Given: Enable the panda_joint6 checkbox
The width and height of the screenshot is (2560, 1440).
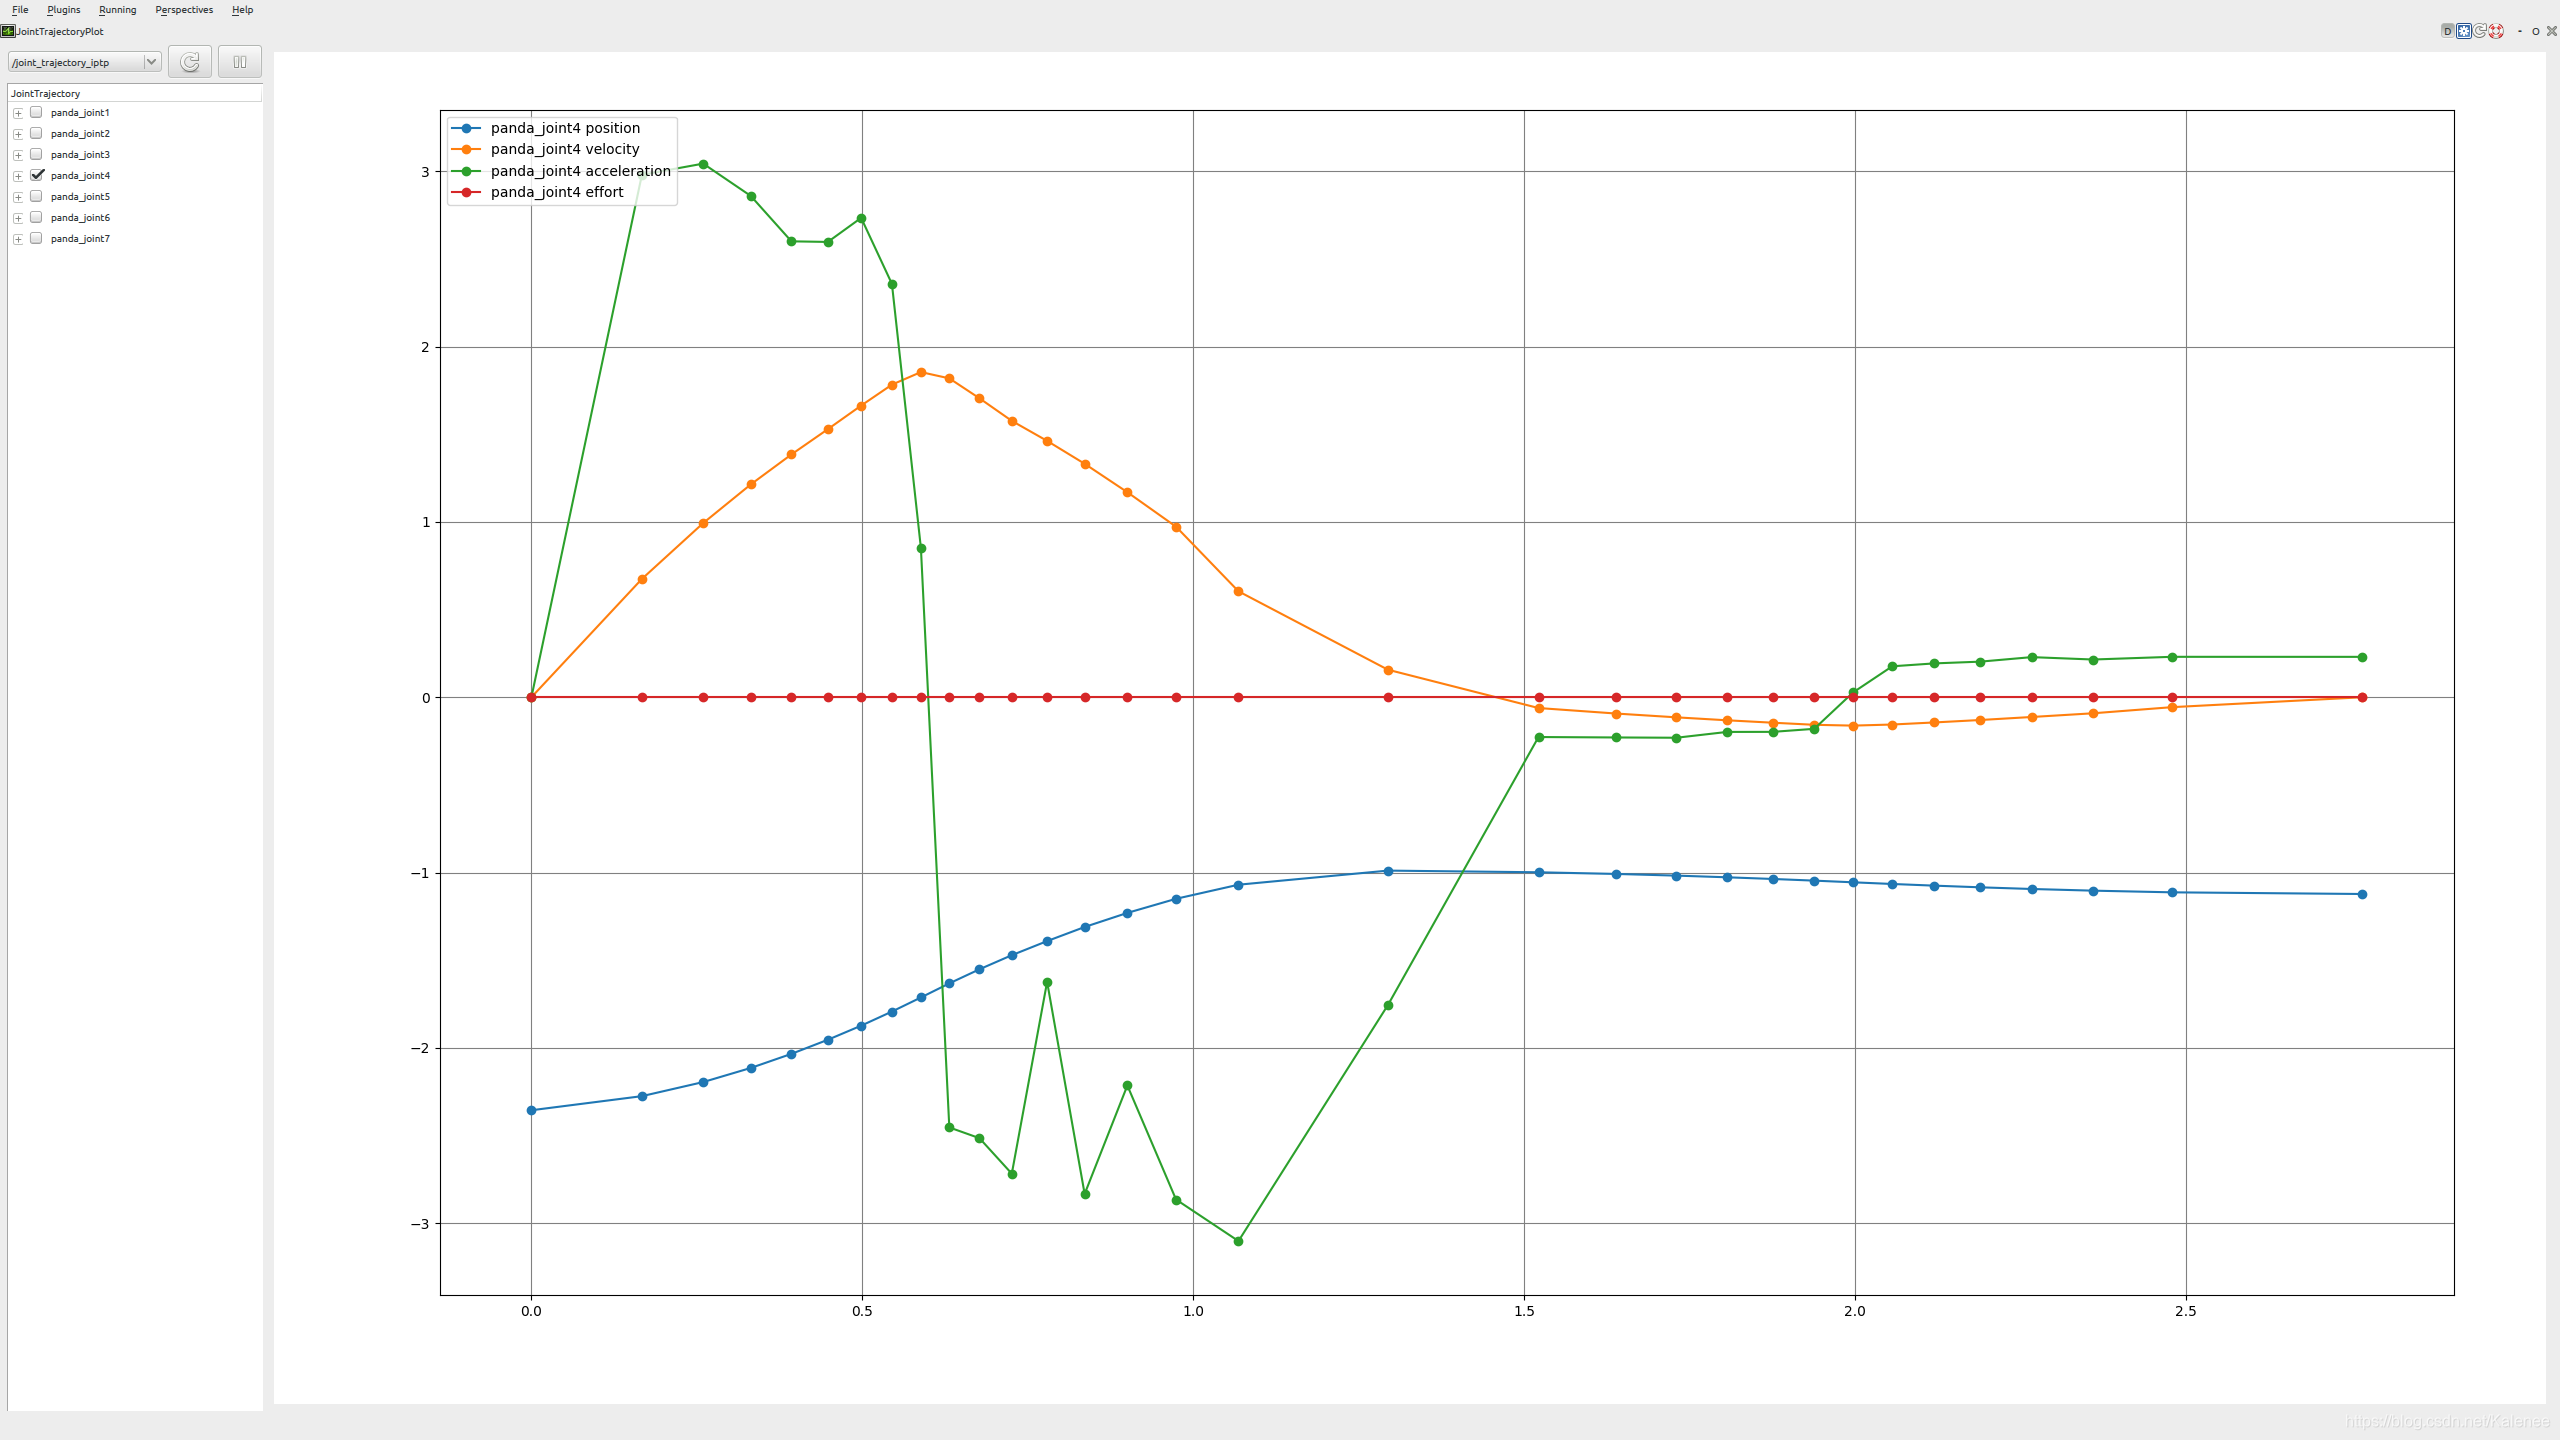Looking at the screenshot, I should (36, 217).
